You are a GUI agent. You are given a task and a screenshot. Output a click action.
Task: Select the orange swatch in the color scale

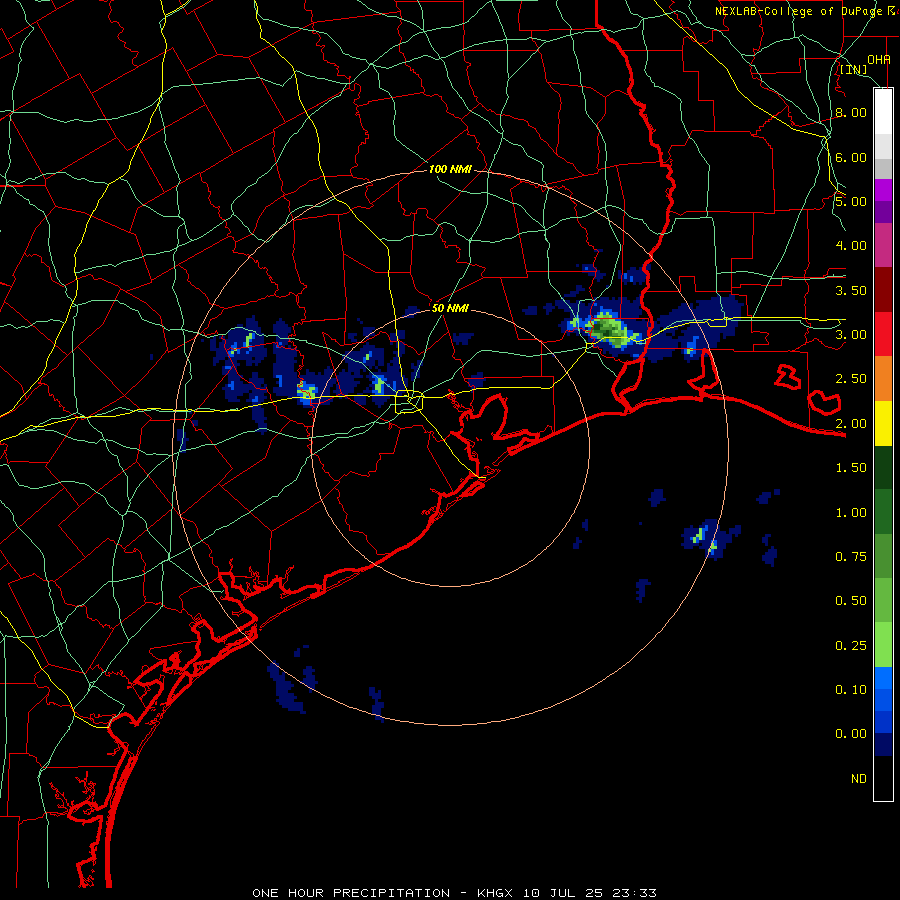[883, 379]
